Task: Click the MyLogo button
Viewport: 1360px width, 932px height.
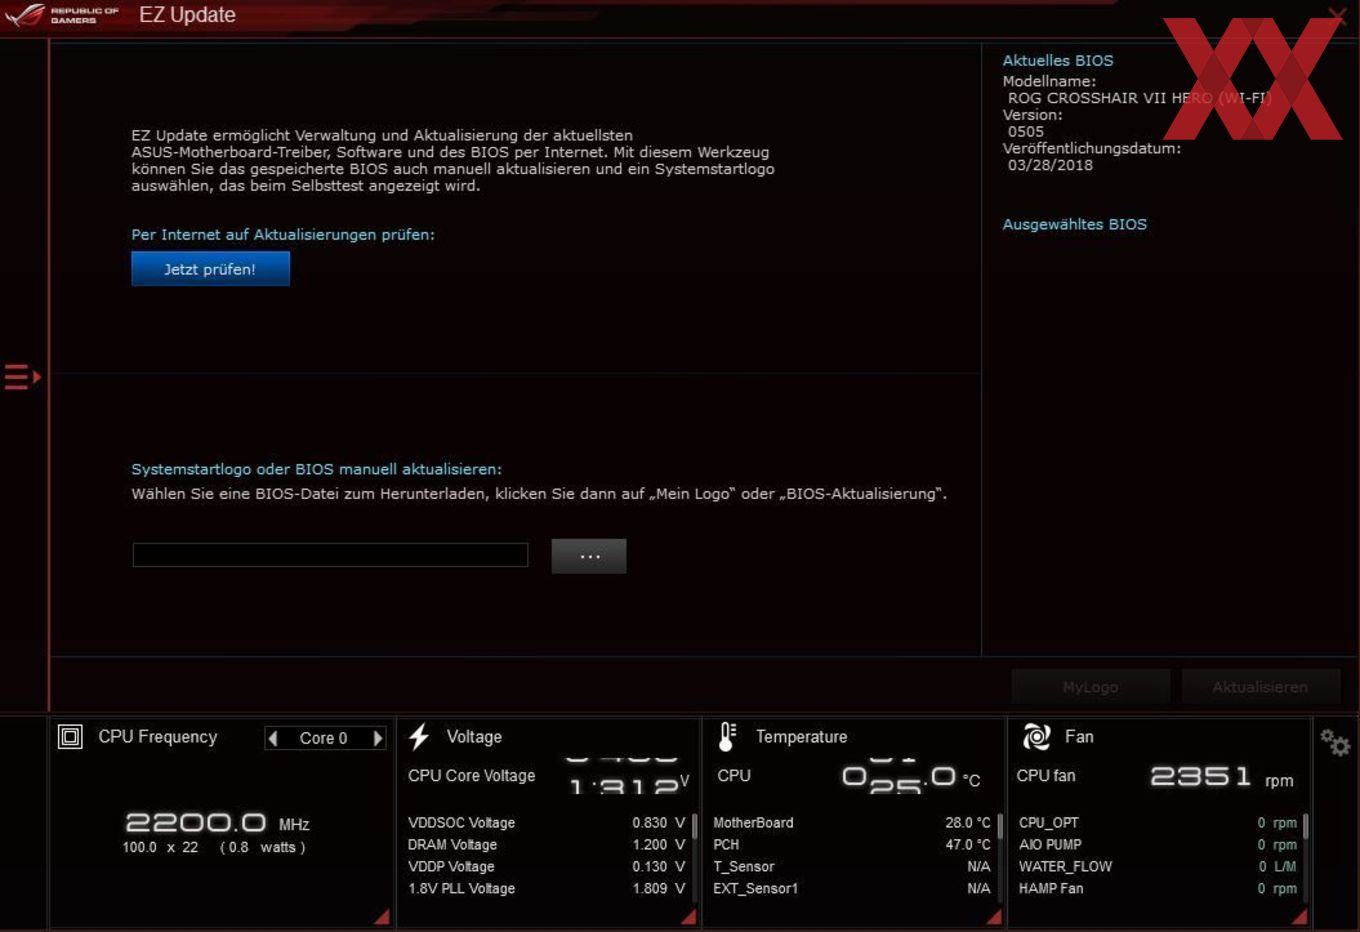Action: [1090, 687]
